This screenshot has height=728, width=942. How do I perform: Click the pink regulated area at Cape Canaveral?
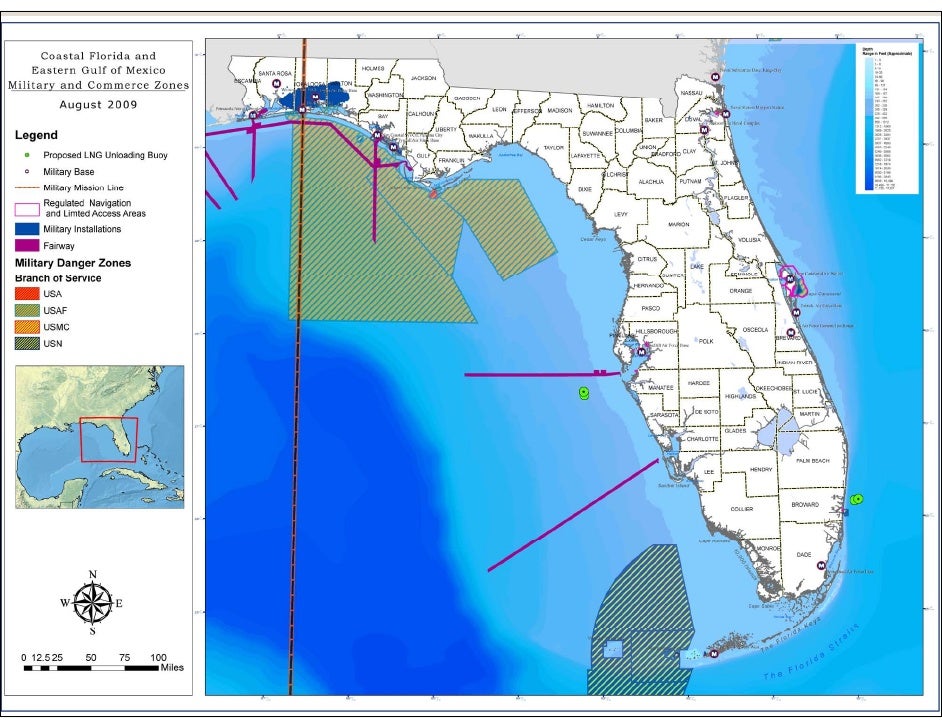792,281
